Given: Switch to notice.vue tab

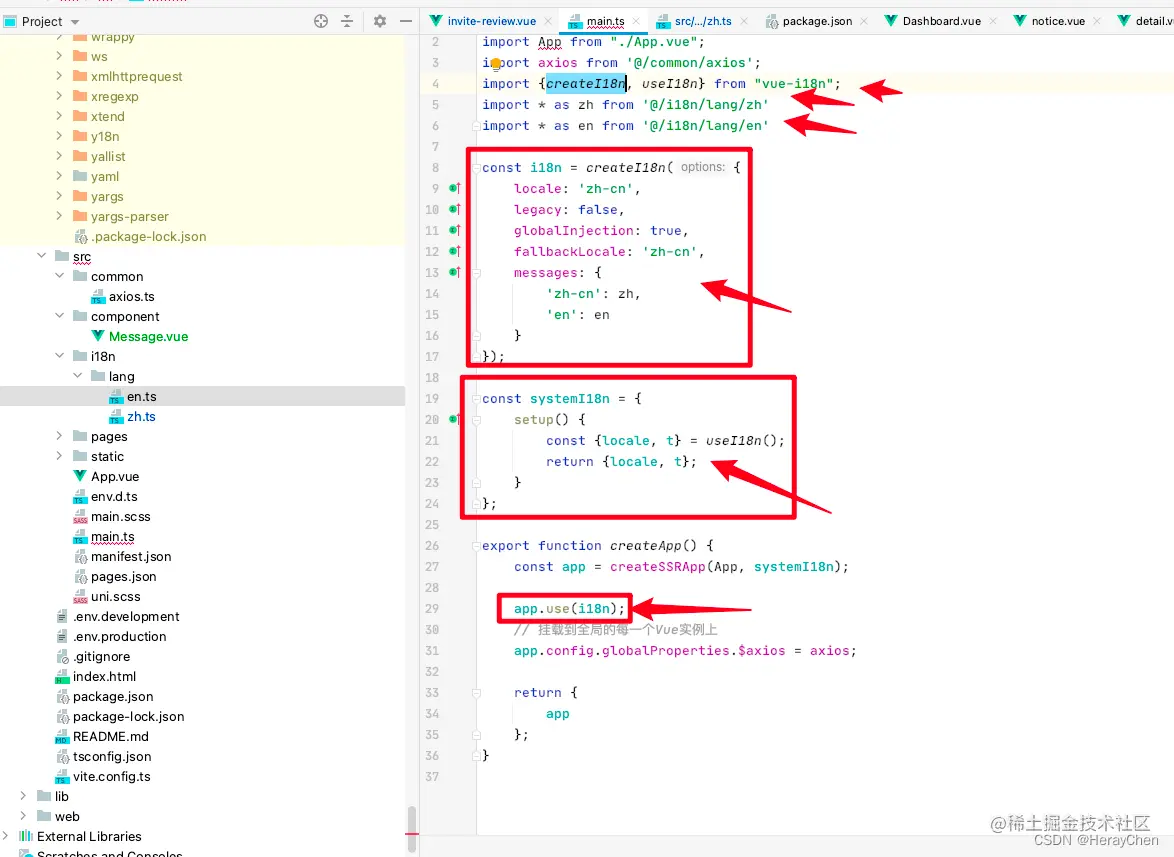Looking at the screenshot, I should (x=1058, y=21).
